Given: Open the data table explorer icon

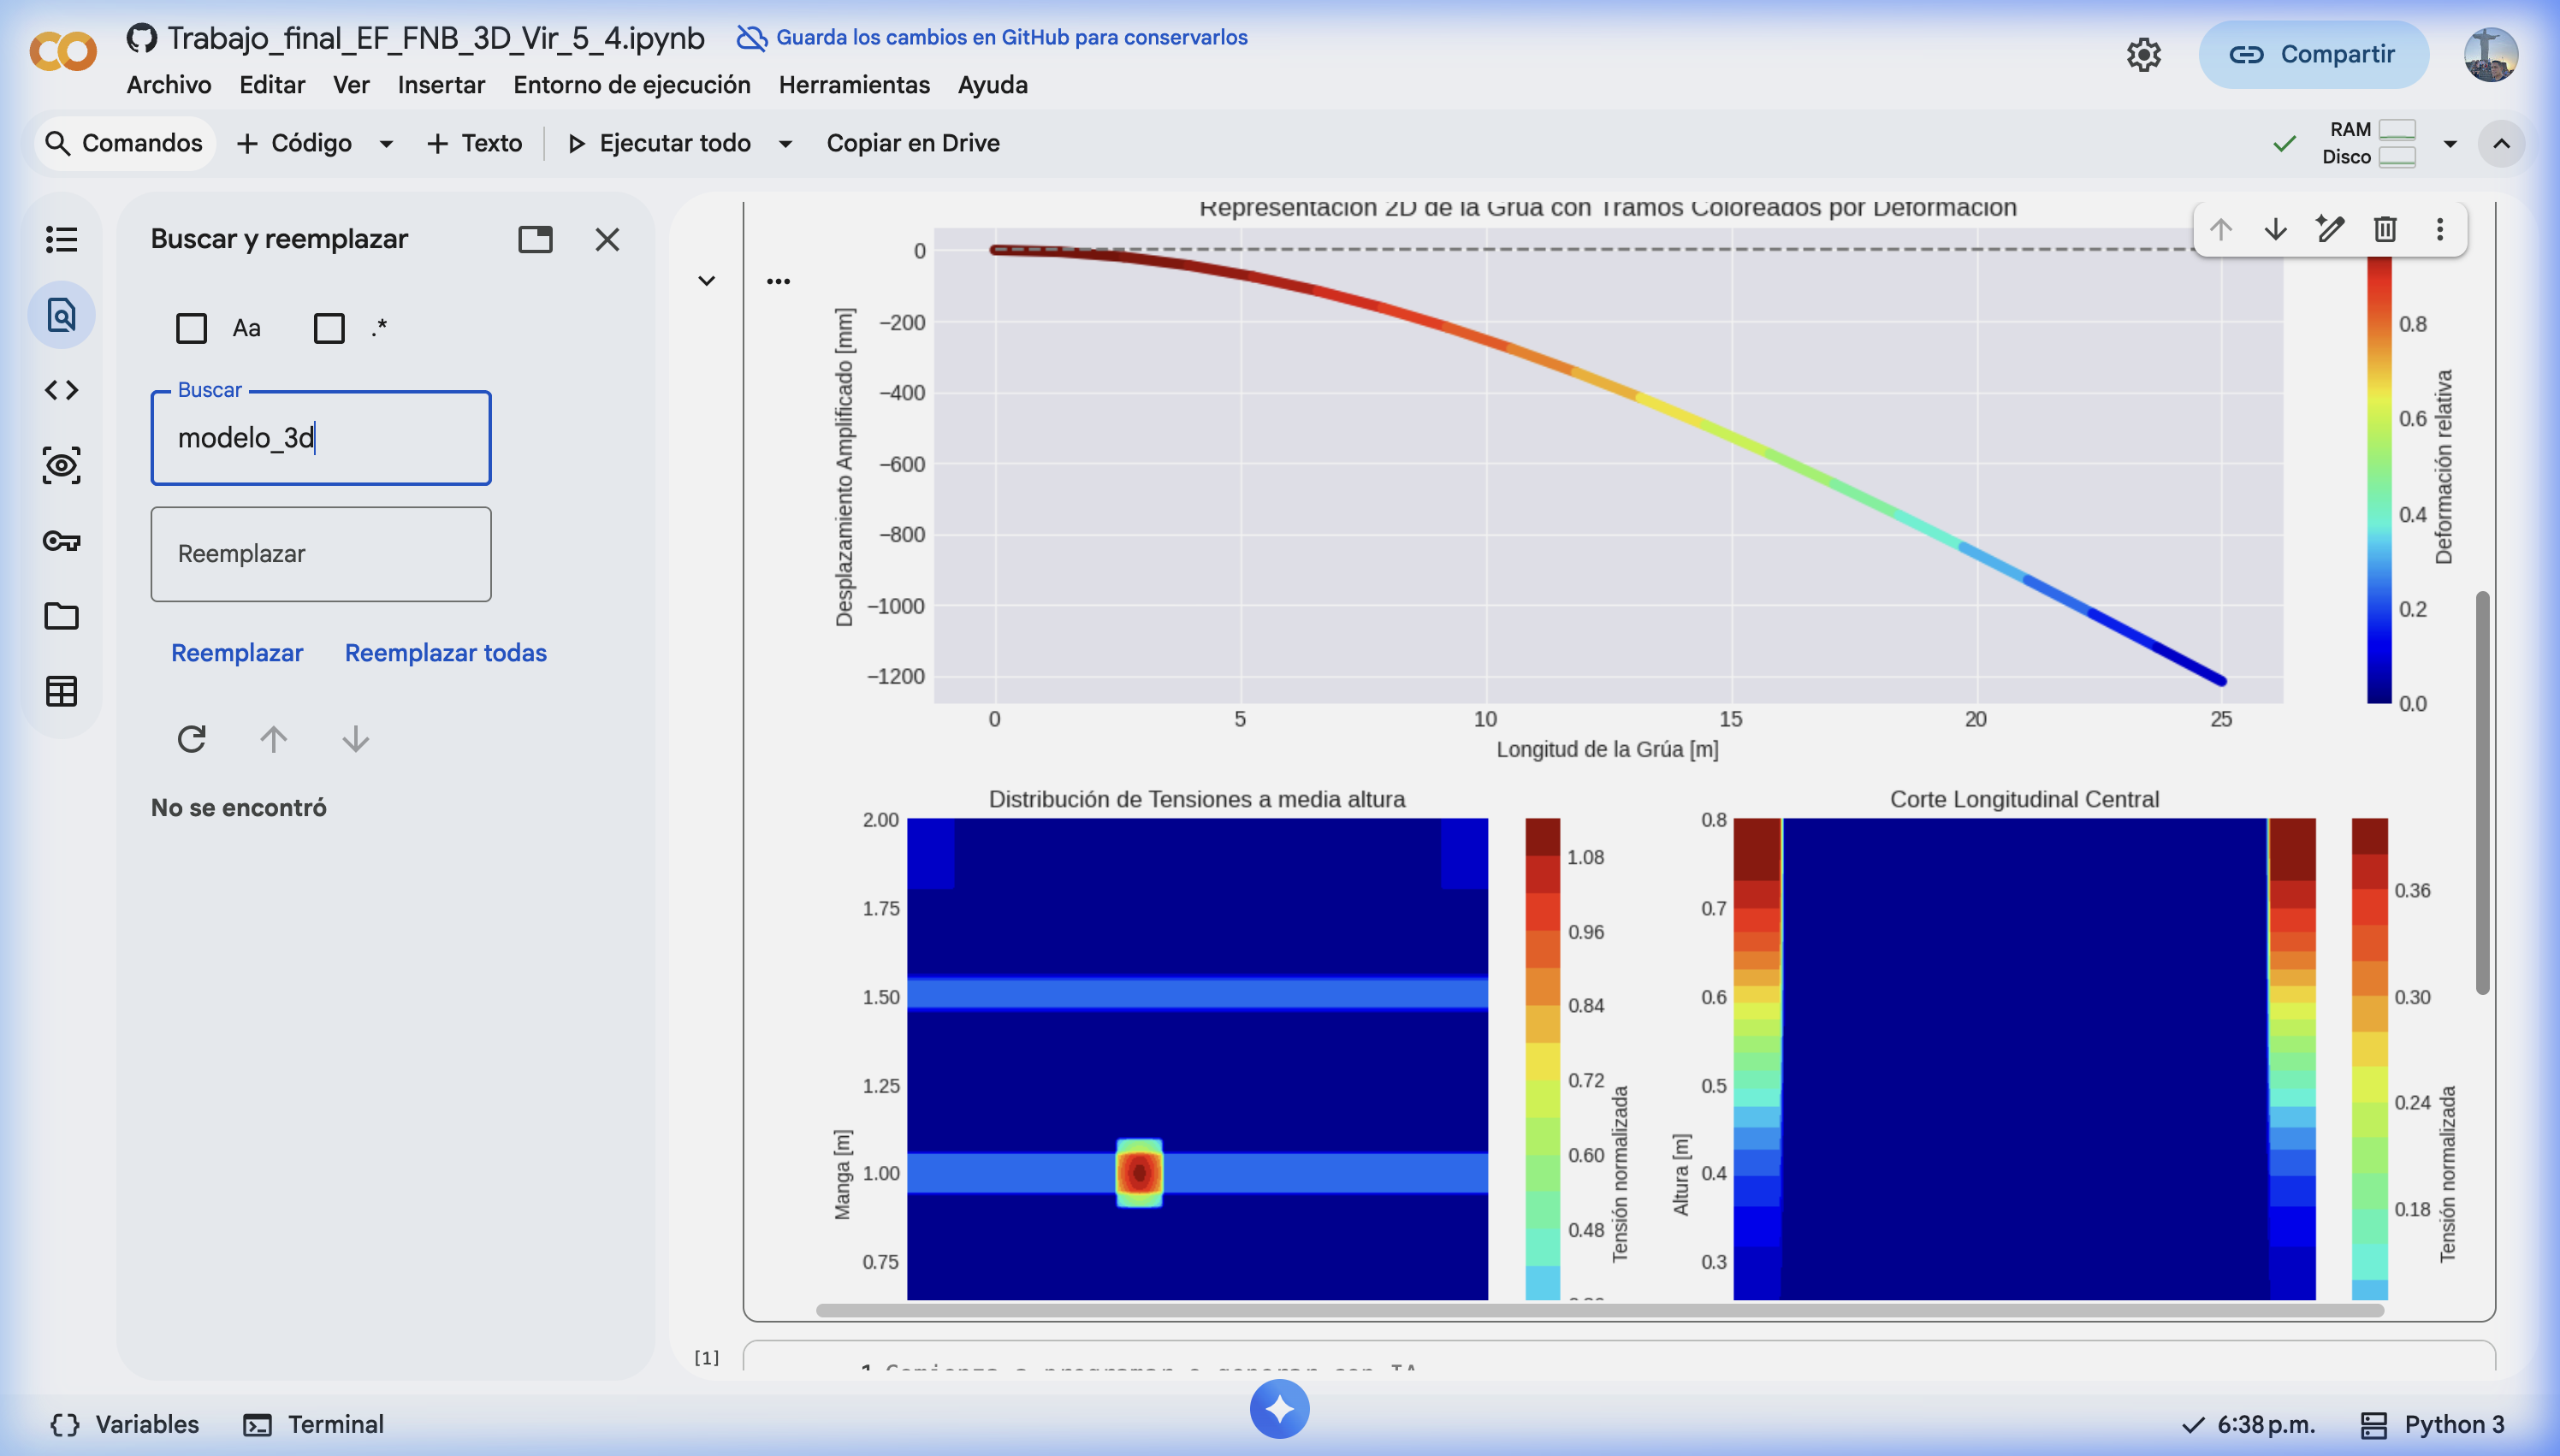Looking at the screenshot, I should pos(61,691).
